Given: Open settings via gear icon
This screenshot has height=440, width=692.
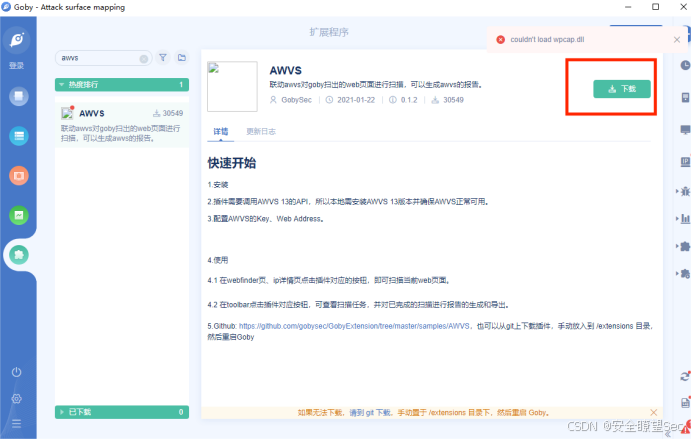Looking at the screenshot, I should (16, 399).
